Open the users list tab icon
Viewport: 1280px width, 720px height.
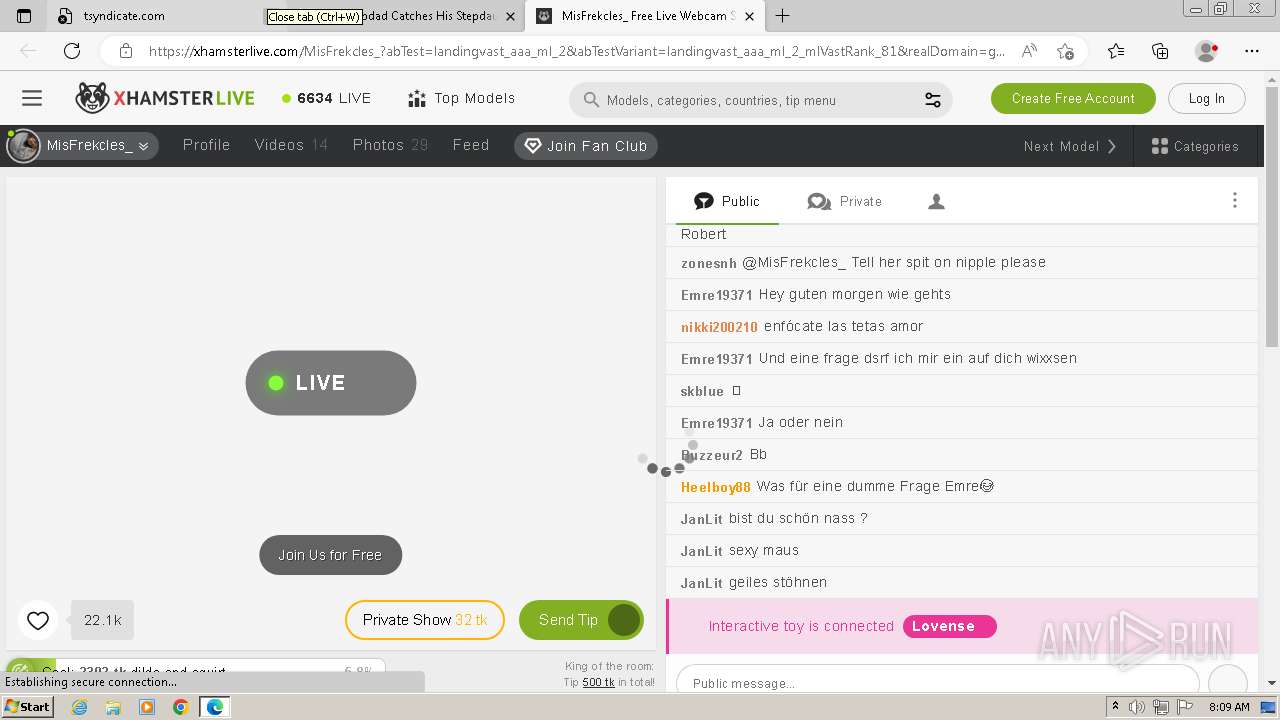(936, 202)
